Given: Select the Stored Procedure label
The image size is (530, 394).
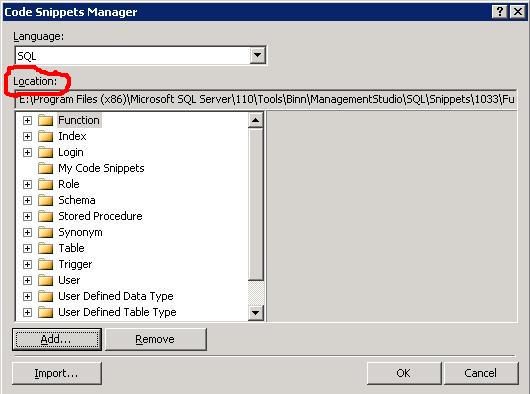Looking at the screenshot, I should (x=100, y=216).
